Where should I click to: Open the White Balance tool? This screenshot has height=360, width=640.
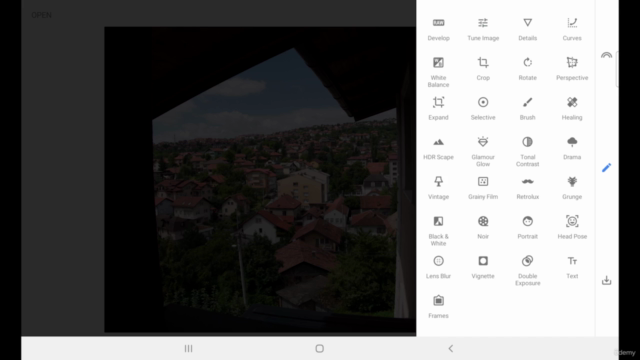click(x=438, y=72)
